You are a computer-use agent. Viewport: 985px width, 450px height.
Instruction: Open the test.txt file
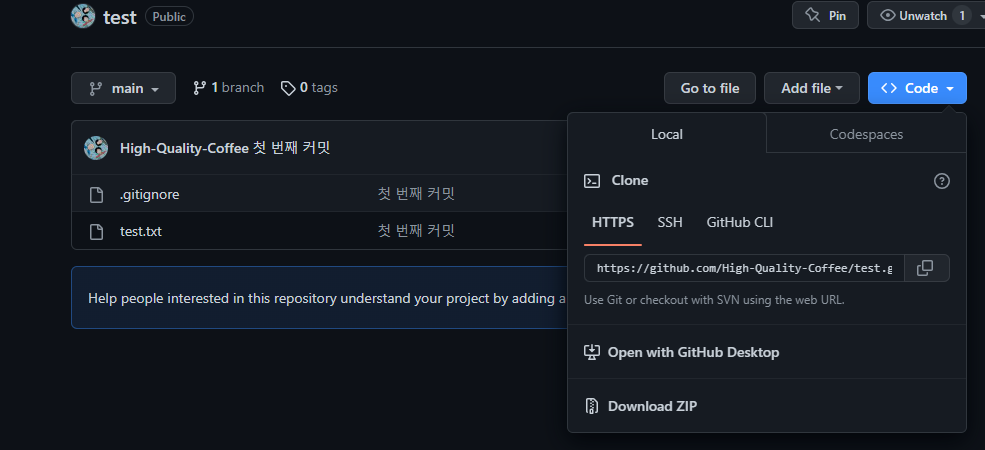[141, 231]
